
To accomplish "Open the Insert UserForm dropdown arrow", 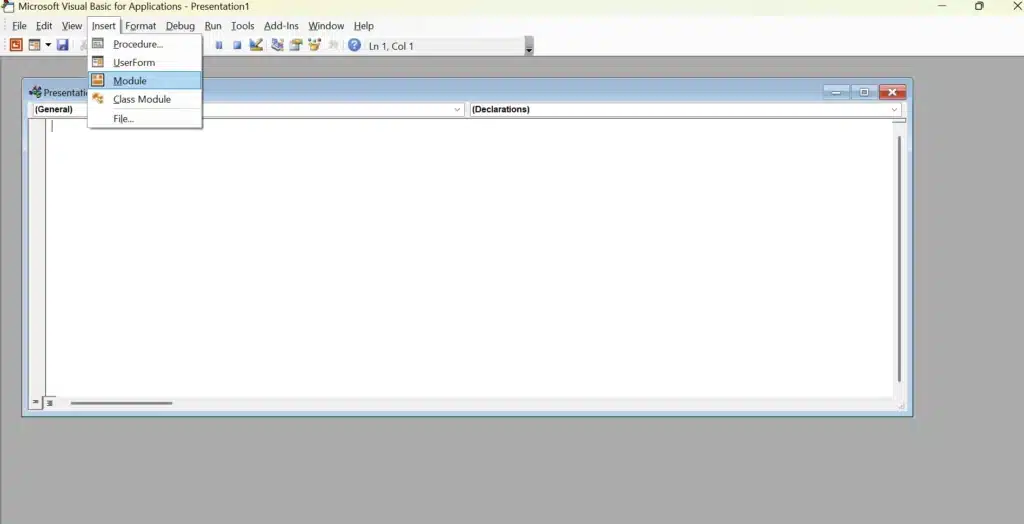I will 47,45.
